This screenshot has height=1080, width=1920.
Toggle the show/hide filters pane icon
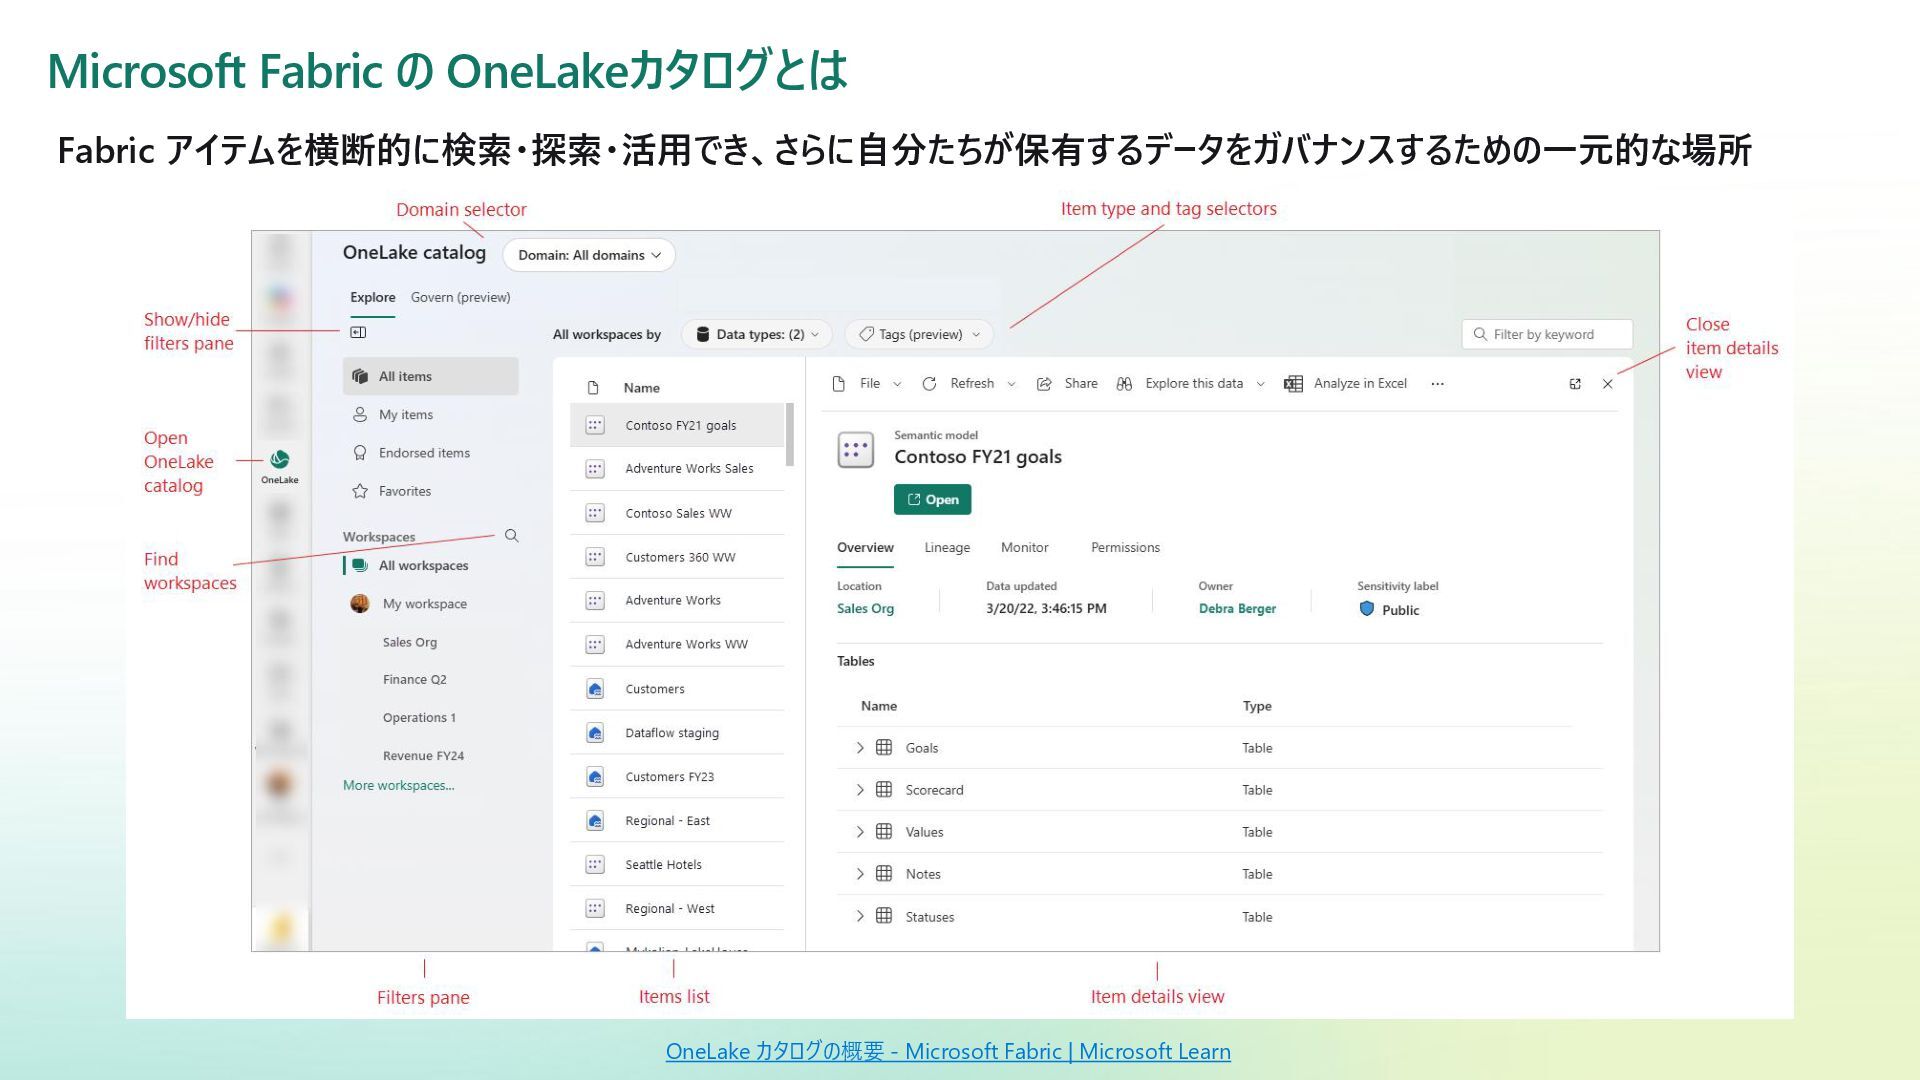pos(358,332)
